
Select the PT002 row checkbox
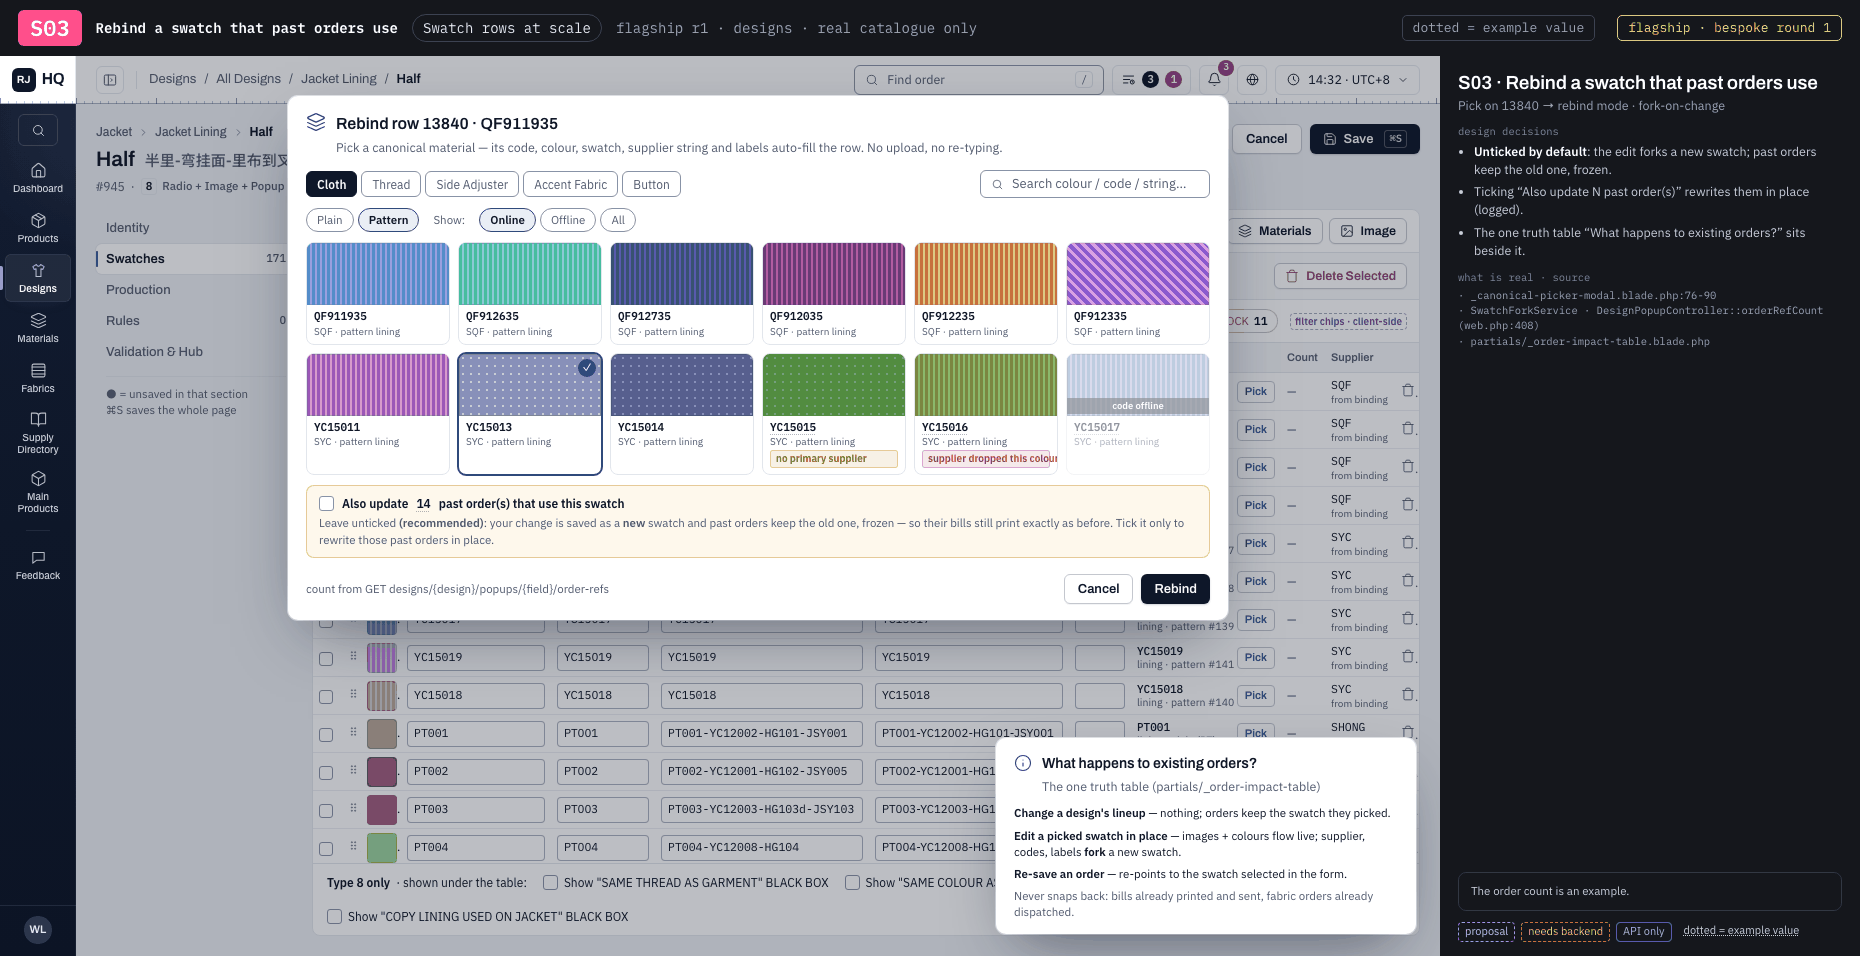click(326, 772)
